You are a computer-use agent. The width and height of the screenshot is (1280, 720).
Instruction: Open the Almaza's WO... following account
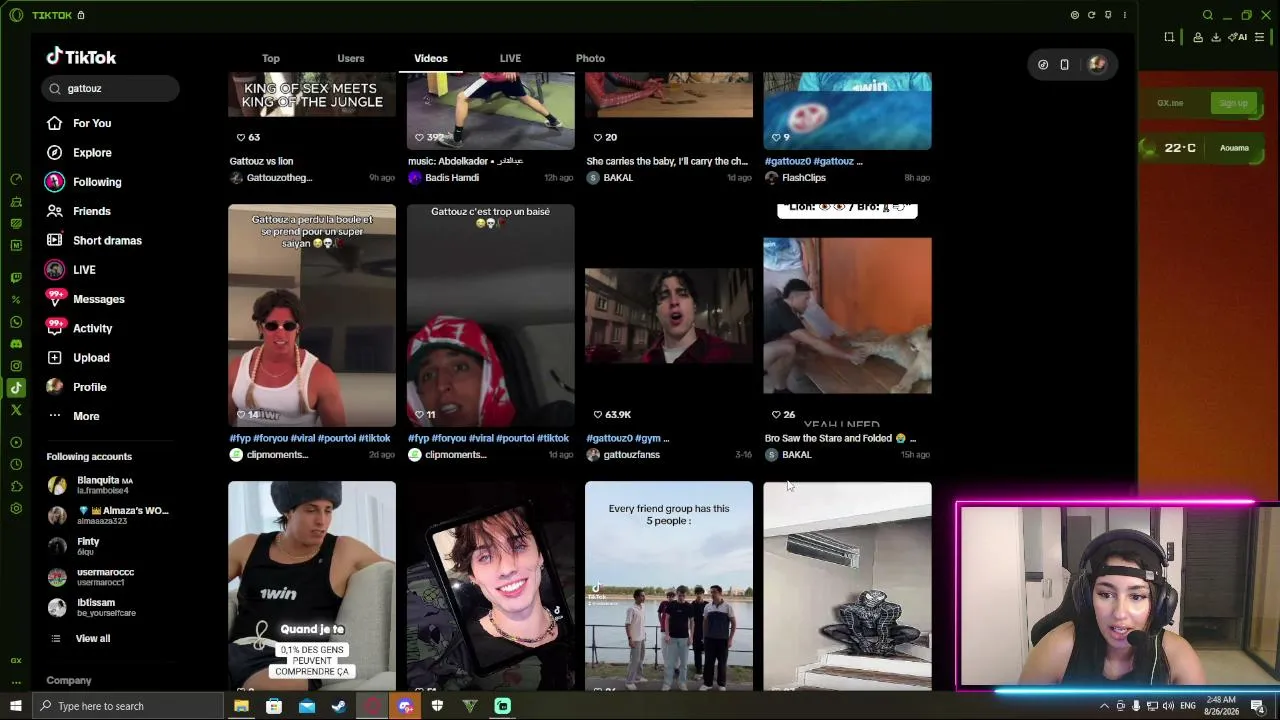108,516
